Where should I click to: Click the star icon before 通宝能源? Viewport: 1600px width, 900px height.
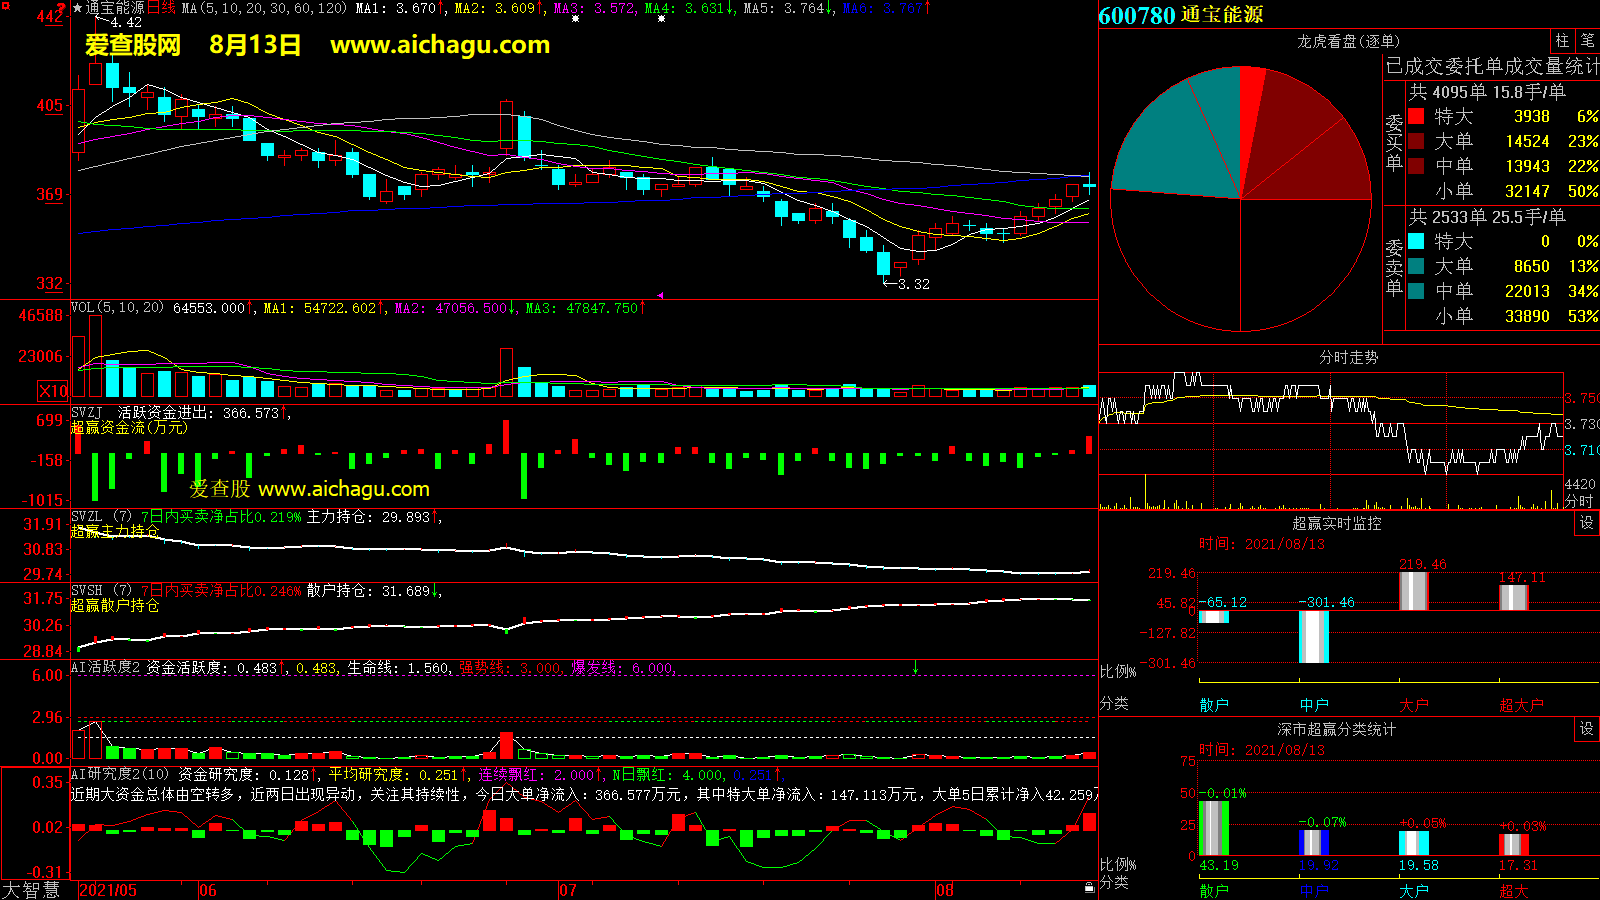point(77,8)
